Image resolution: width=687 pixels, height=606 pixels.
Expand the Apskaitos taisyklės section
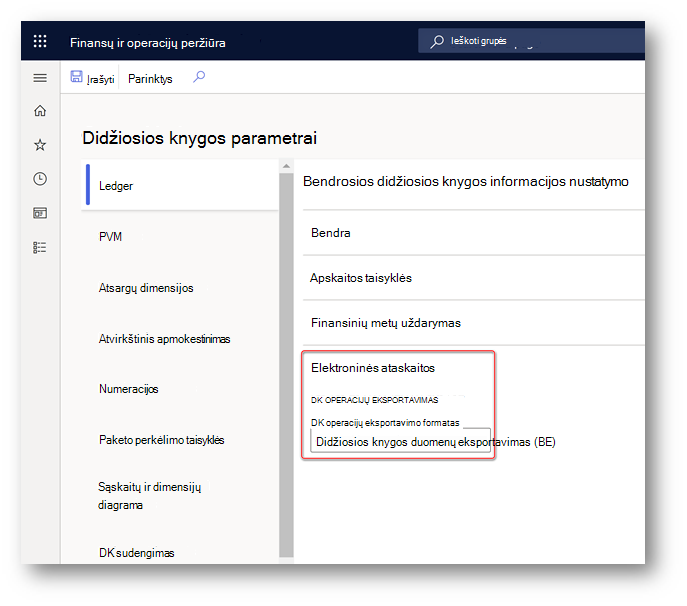pyautogui.click(x=474, y=278)
